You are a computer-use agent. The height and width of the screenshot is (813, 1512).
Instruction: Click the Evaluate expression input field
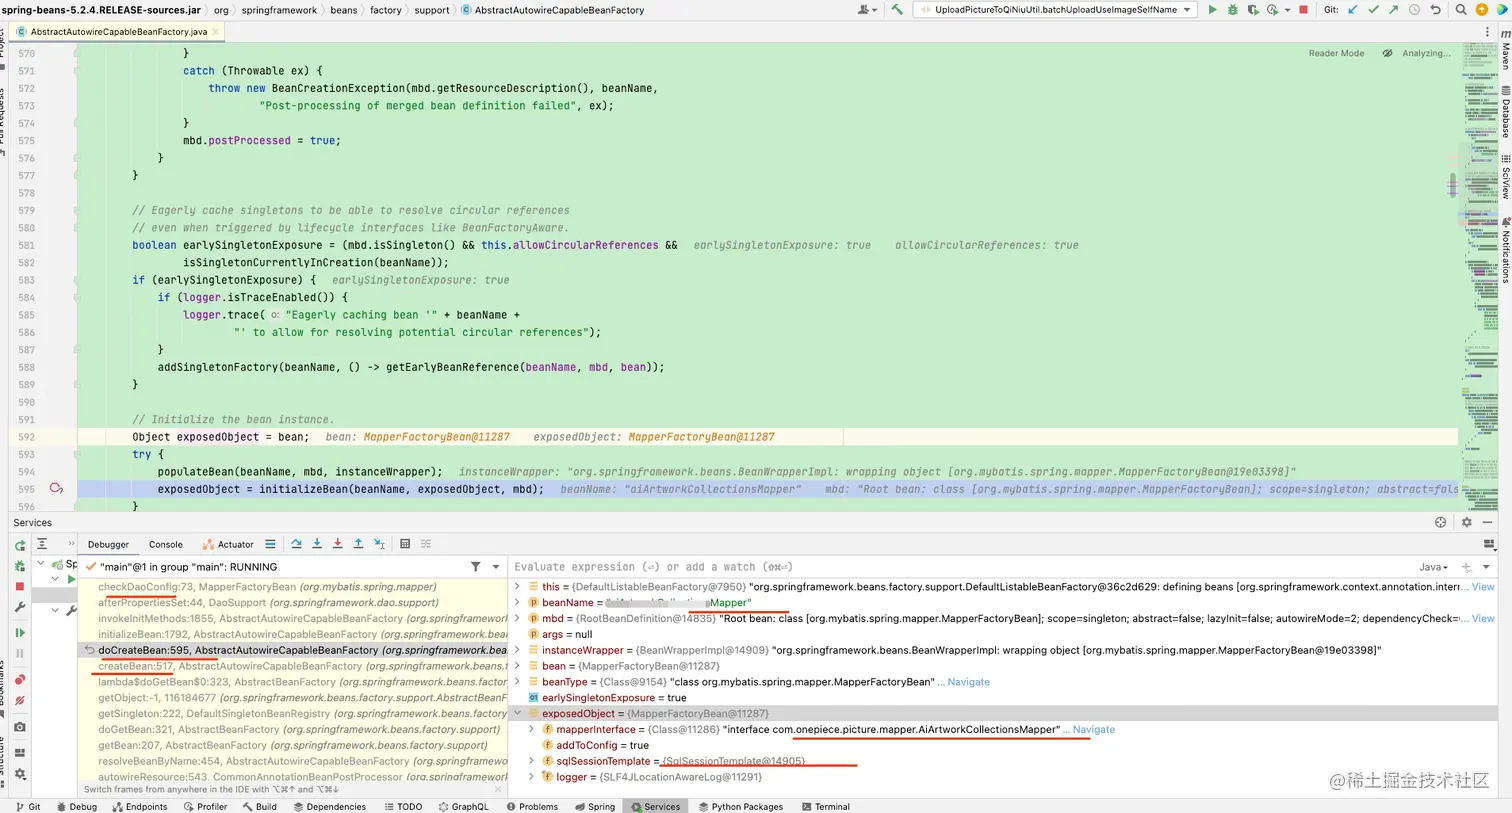(960, 567)
